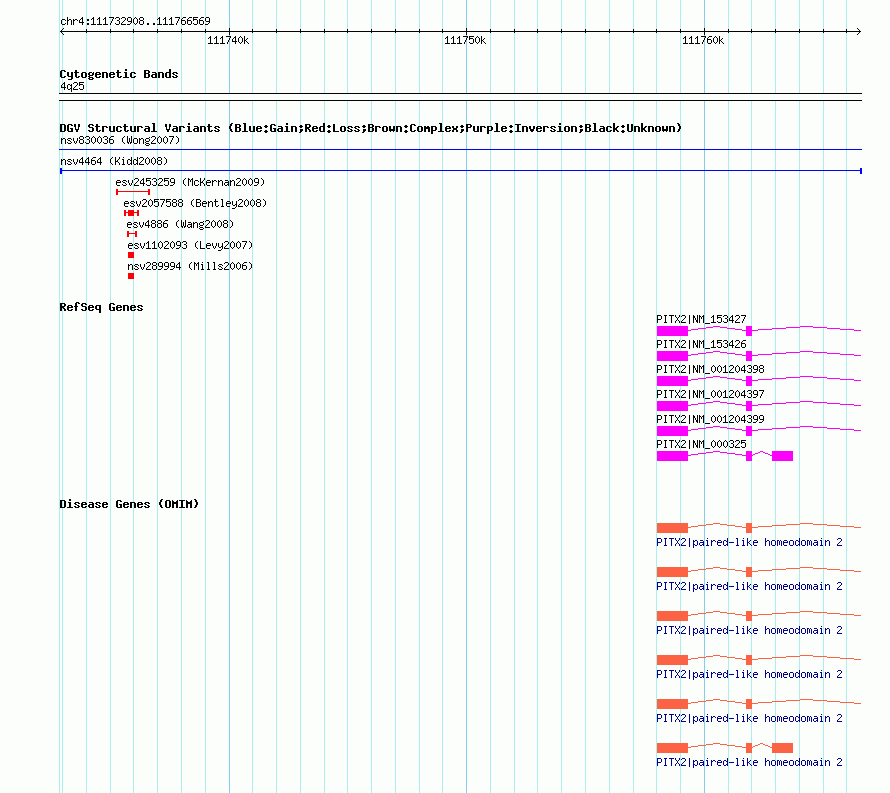Select the 4q25 cytogenetic band label

point(72,86)
